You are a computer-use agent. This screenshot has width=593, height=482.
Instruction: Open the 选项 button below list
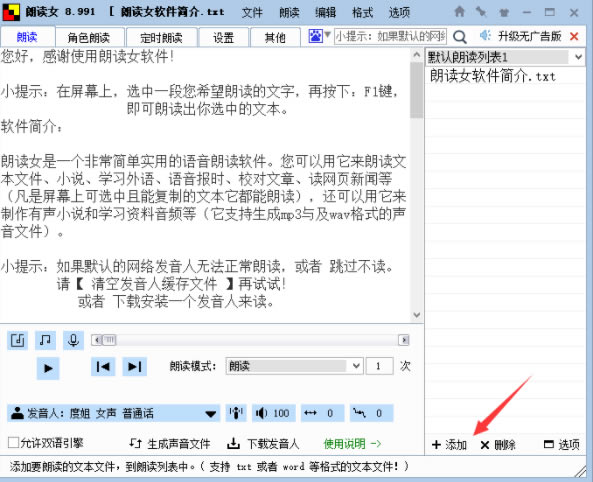[562, 445]
